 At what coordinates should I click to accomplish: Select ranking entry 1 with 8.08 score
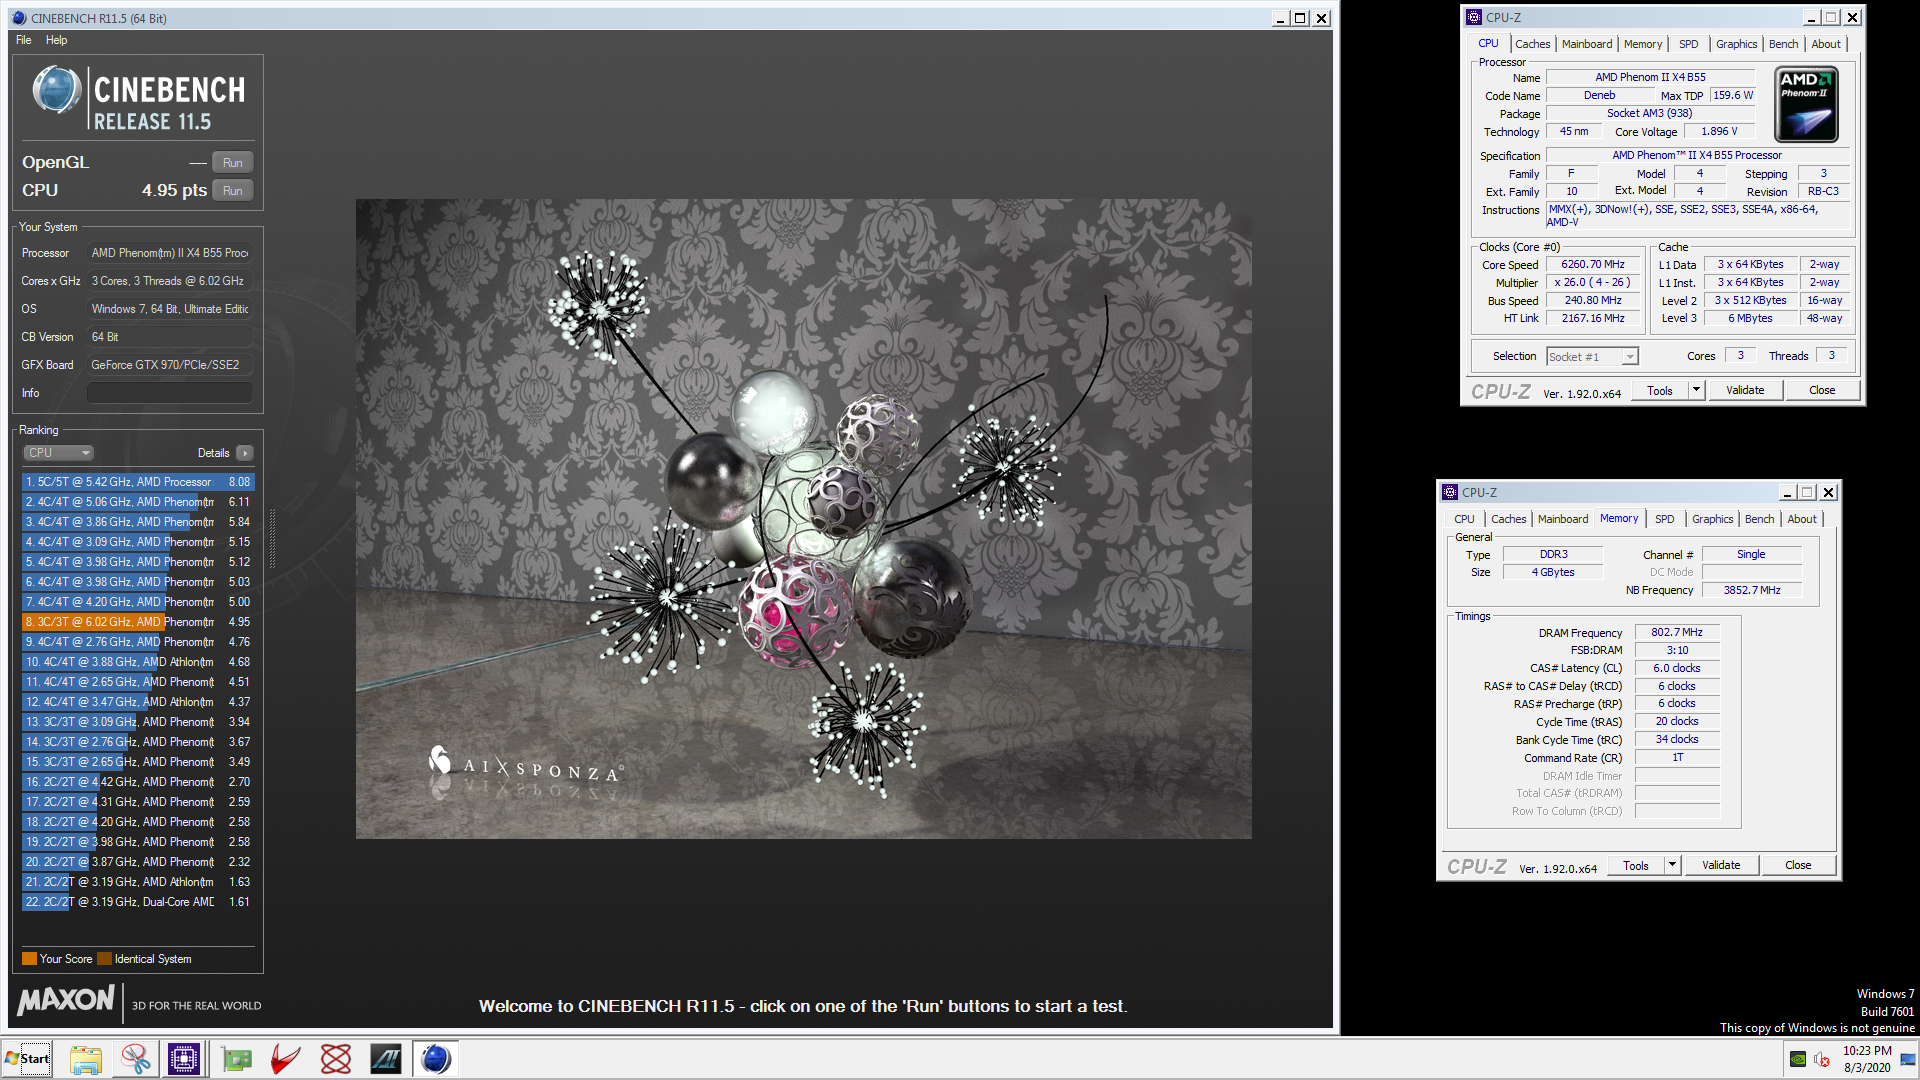tap(138, 482)
